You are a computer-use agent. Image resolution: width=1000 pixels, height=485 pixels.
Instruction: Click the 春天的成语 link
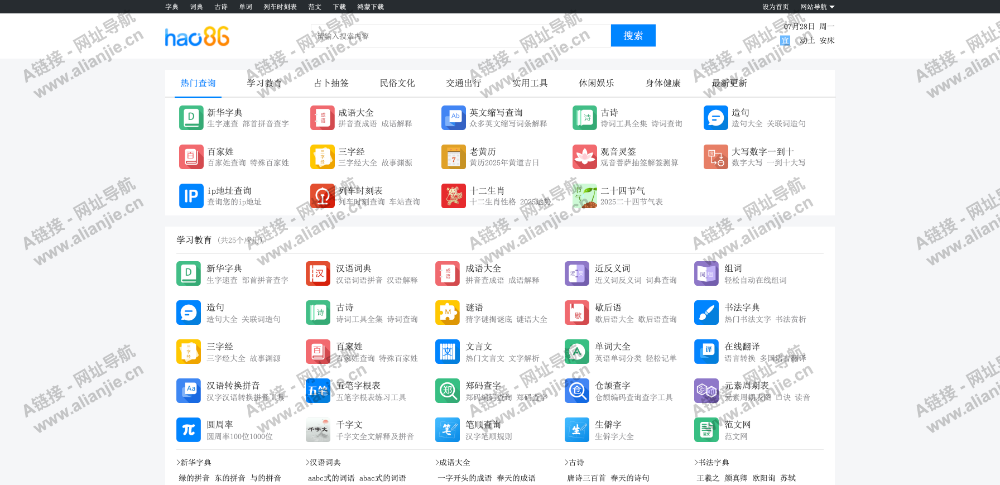pos(516,478)
